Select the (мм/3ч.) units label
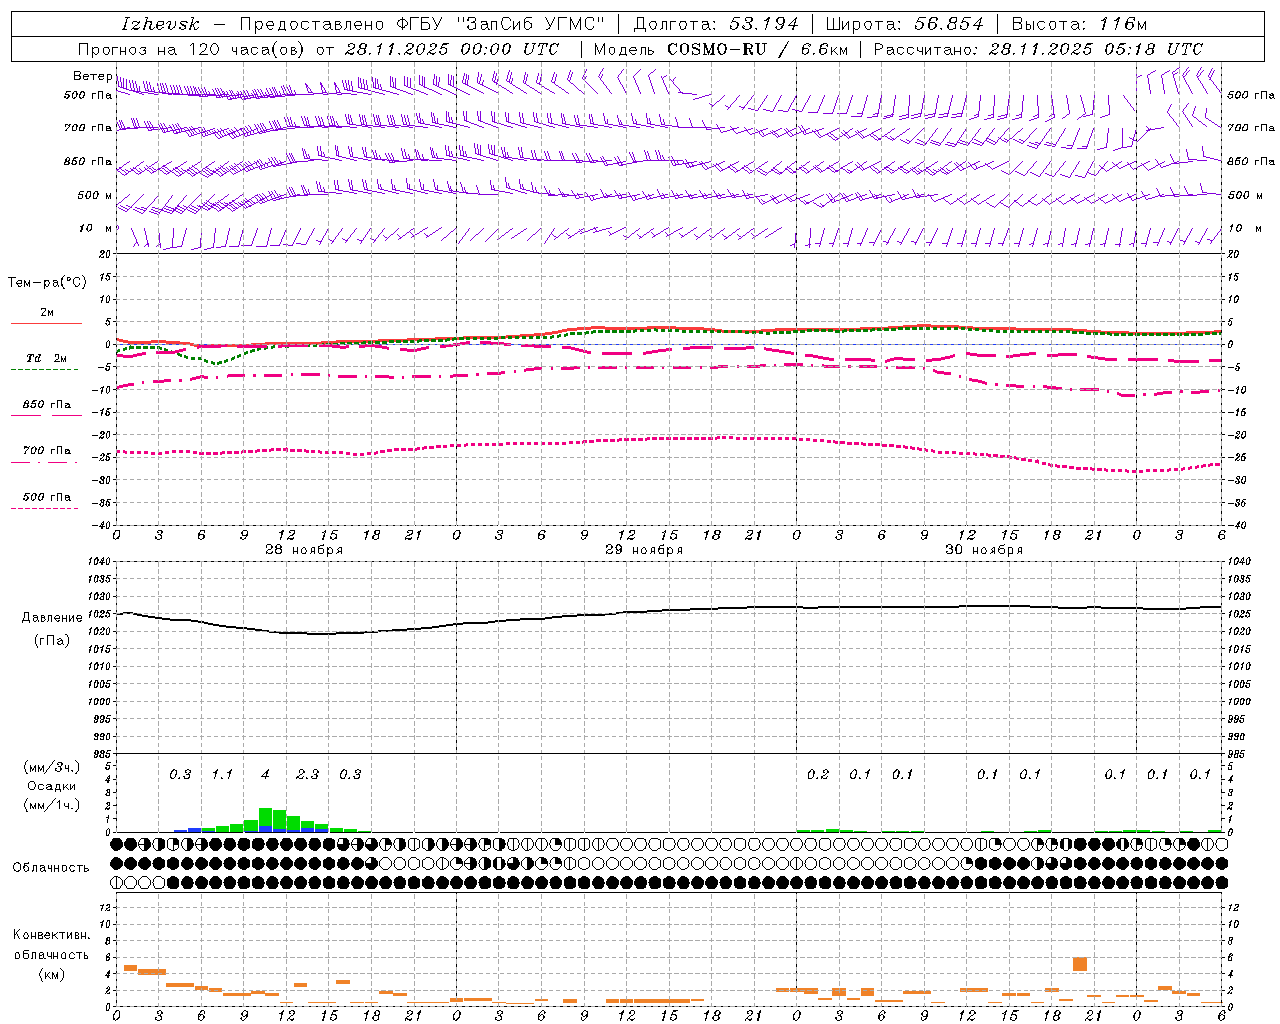Screen dimensions: 1280x1024 point(52,767)
